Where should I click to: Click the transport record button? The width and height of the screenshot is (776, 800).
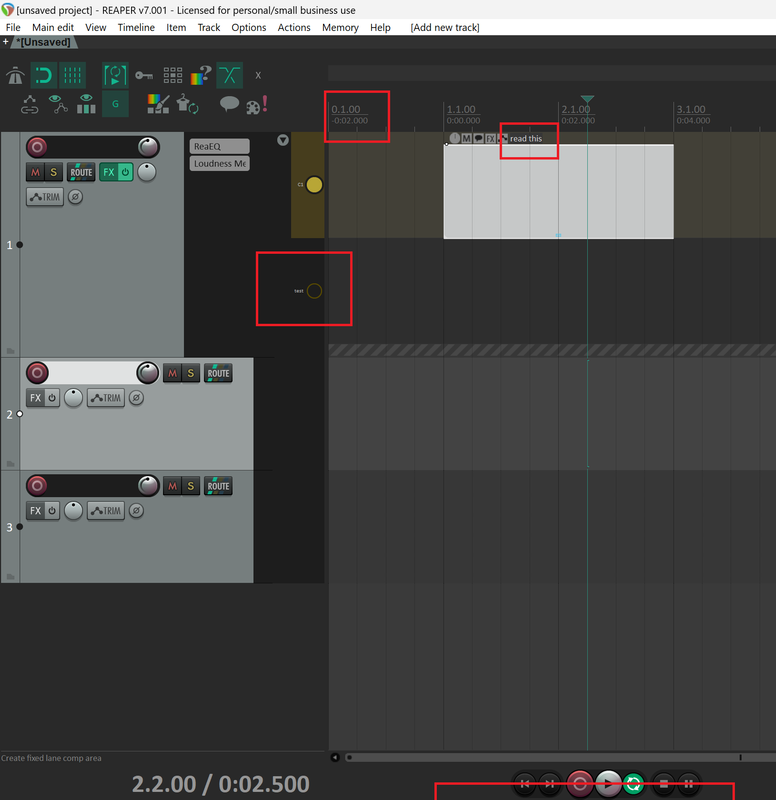click(580, 784)
